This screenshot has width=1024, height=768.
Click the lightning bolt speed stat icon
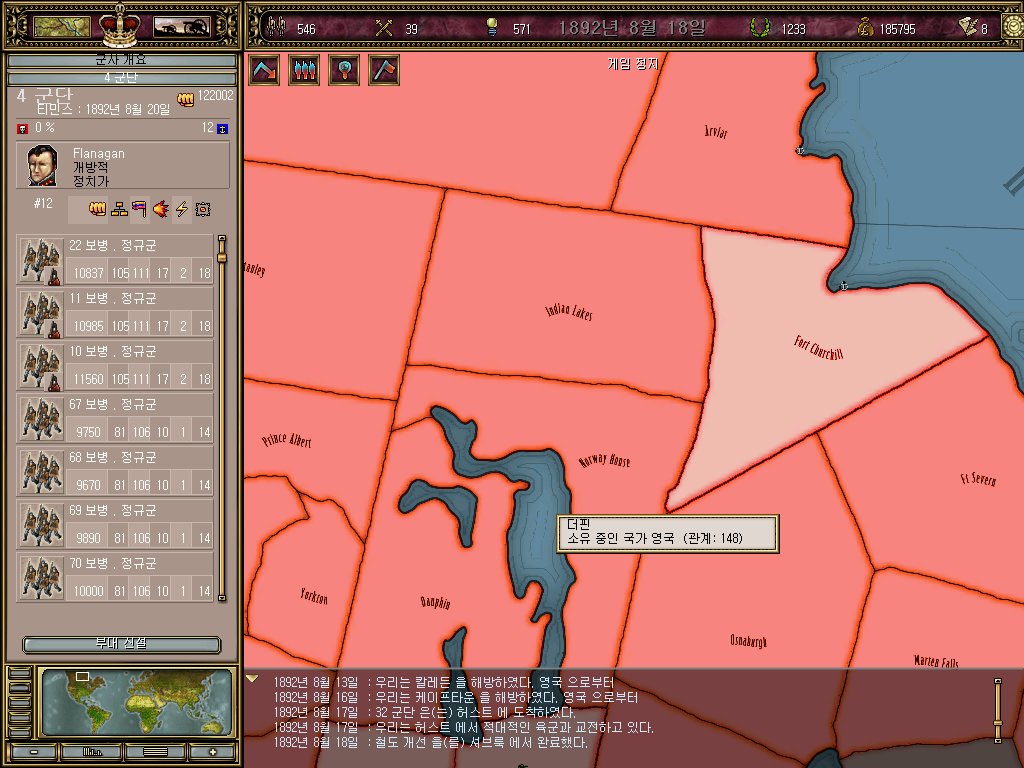(x=182, y=209)
